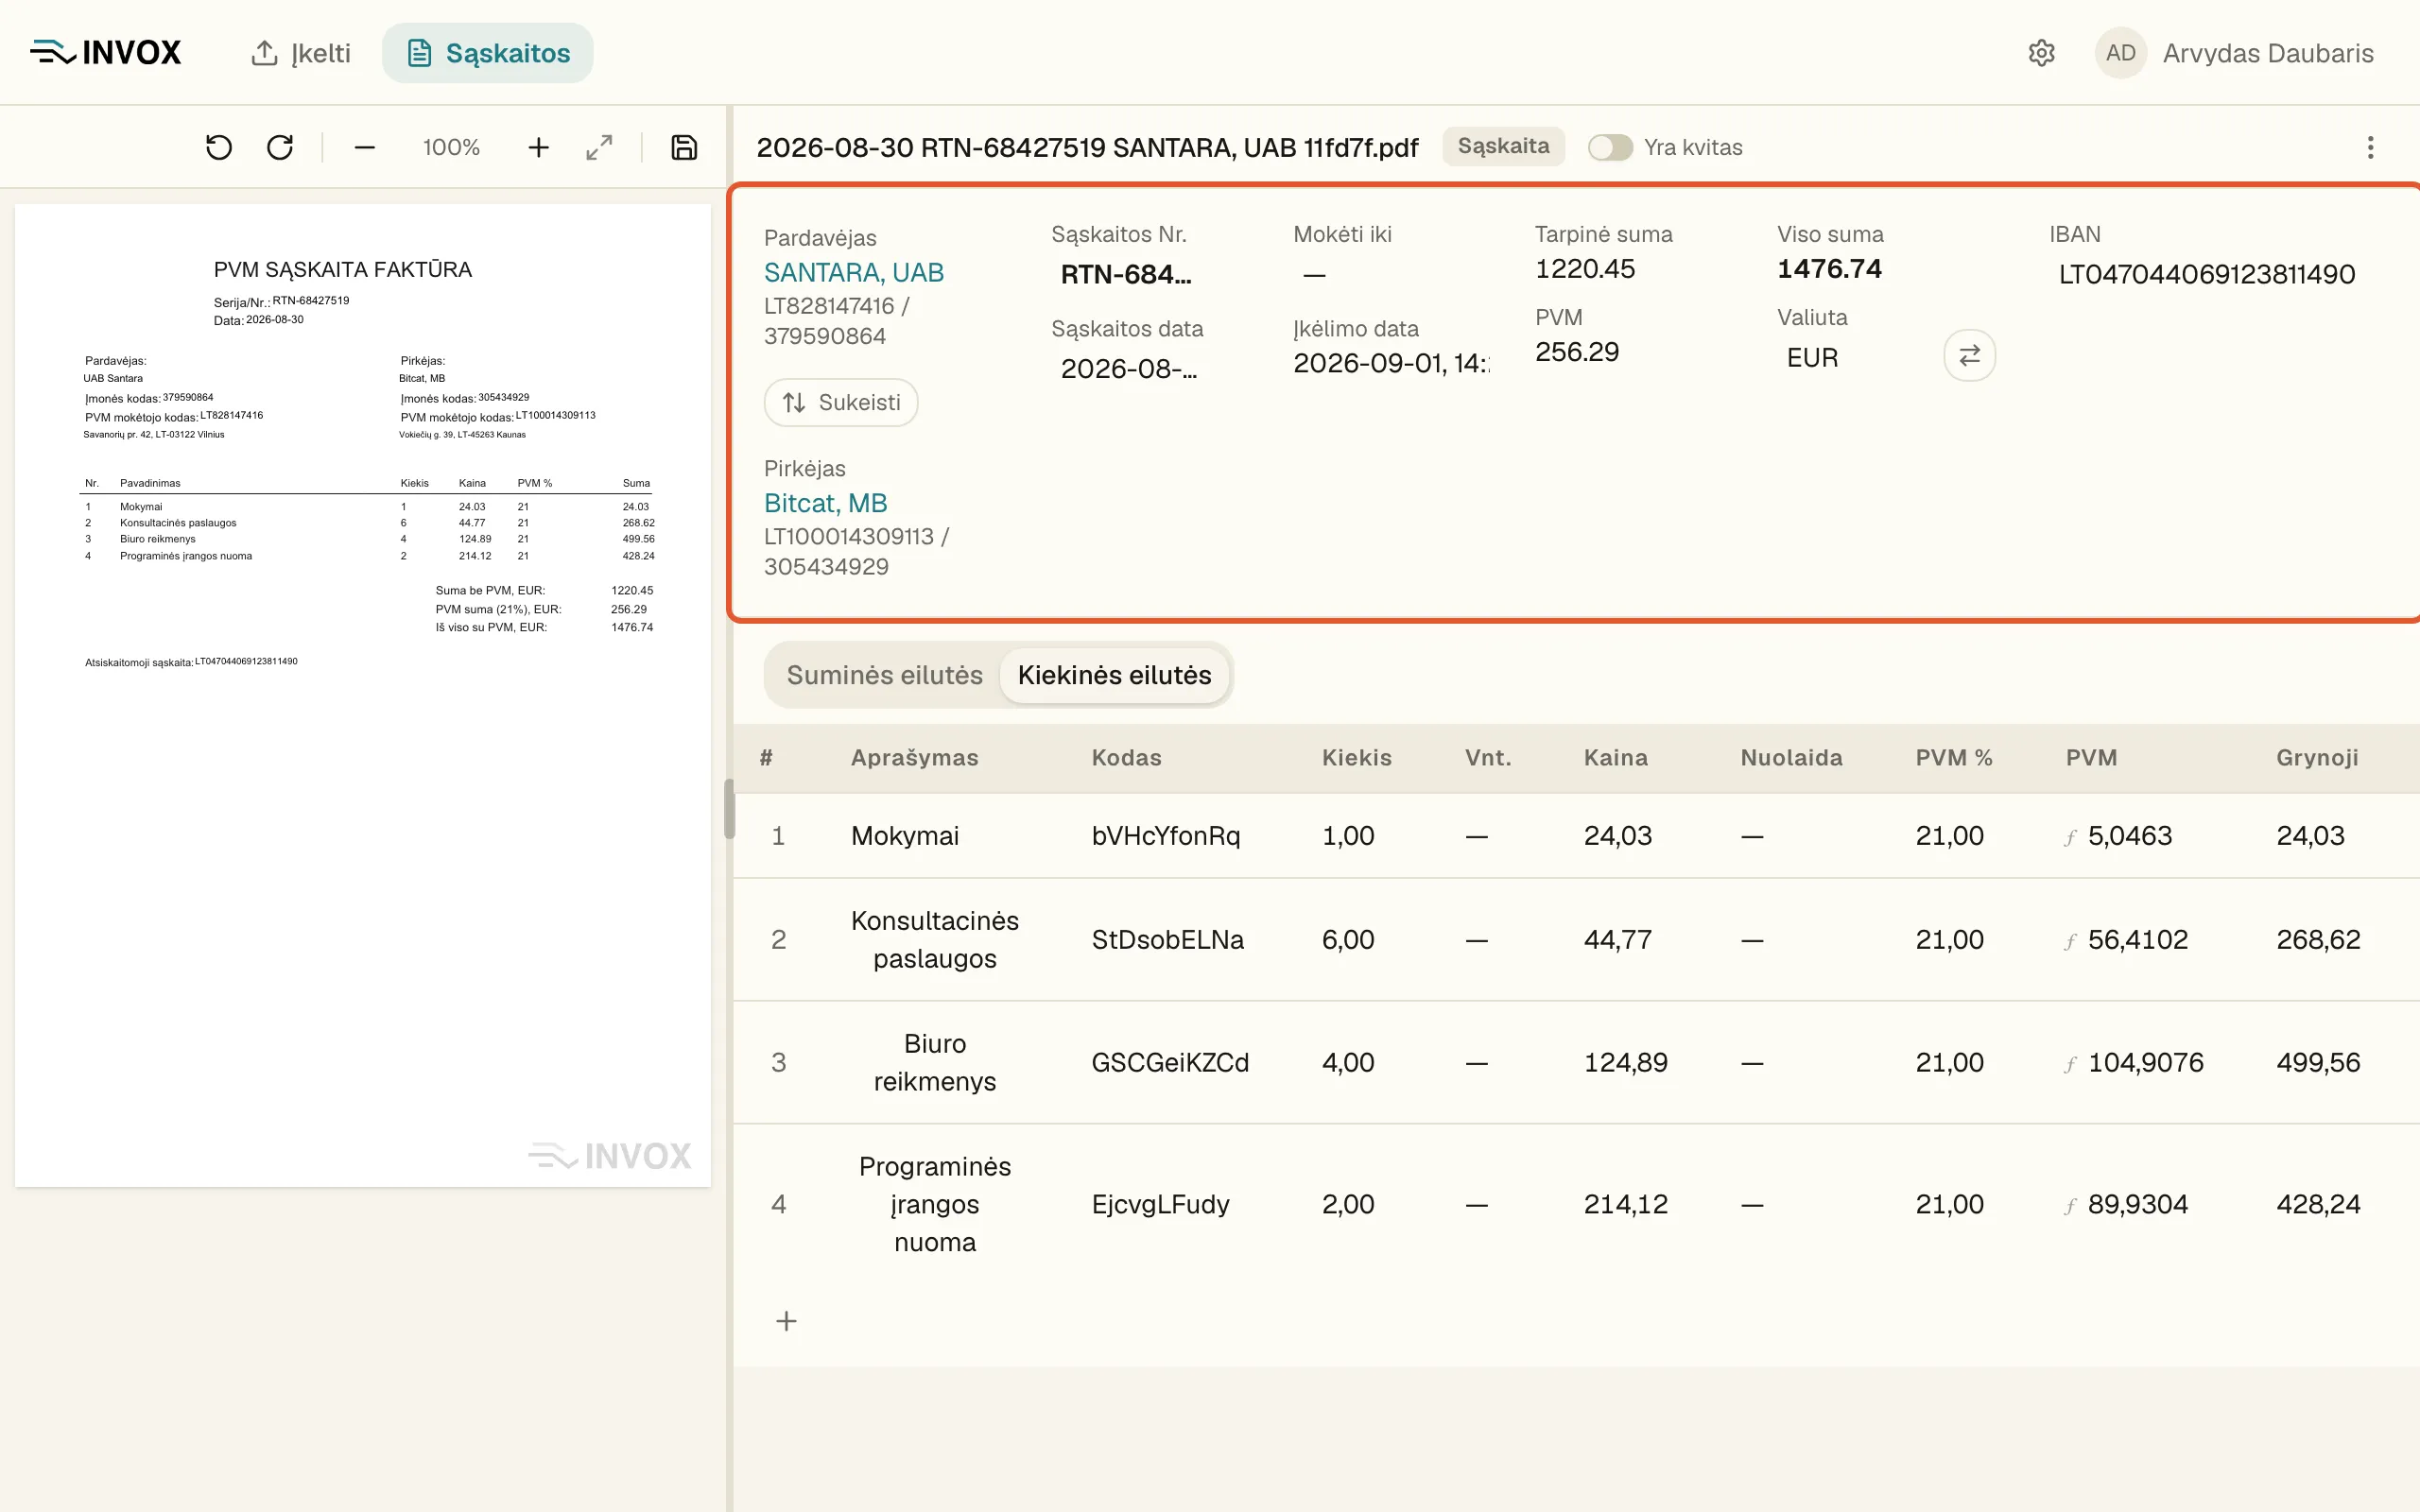Open the AD user avatar
Image resolution: width=2420 pixels, height=1512 pixels.
[x=2120, y=53]
